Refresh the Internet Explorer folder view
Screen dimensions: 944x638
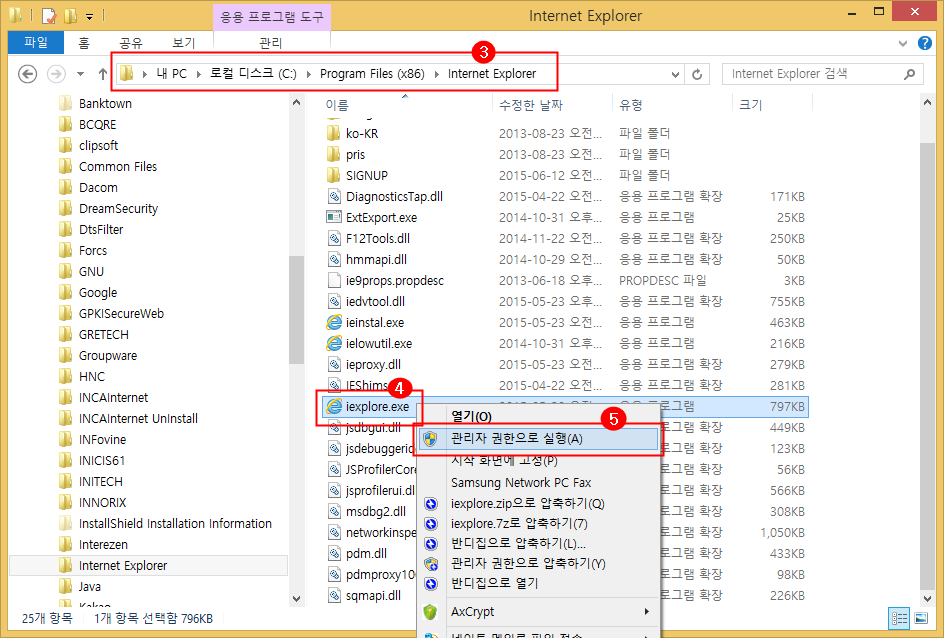point(697,74)
